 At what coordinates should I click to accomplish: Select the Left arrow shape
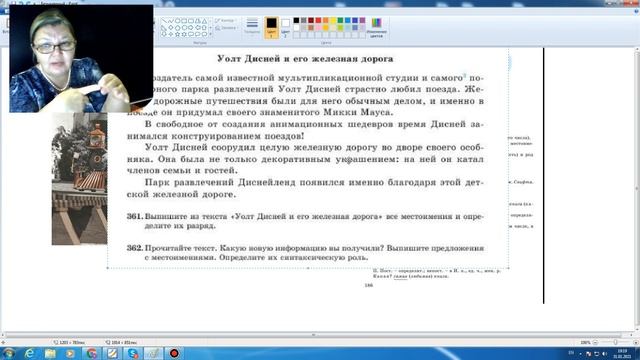198,27
